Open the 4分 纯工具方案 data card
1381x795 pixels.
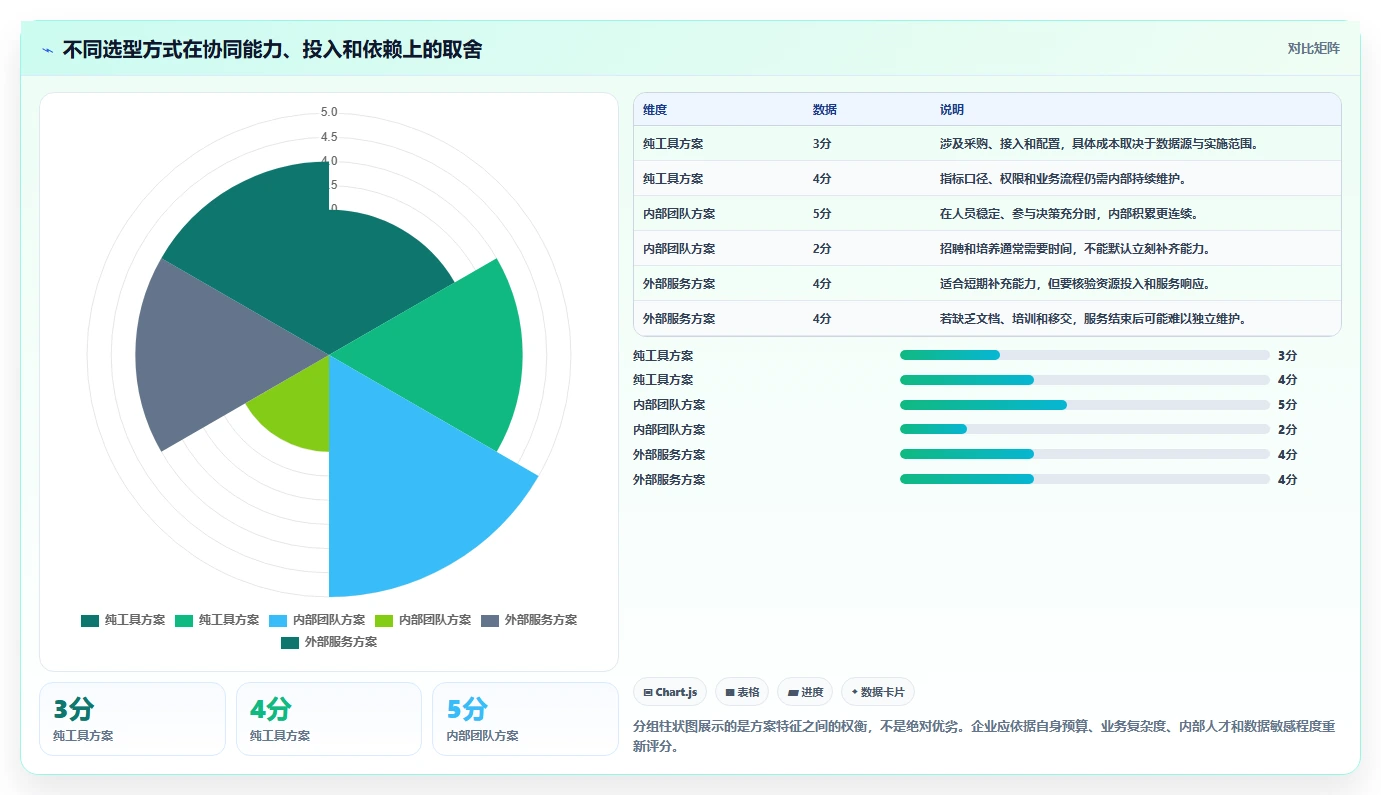point(329,719)
